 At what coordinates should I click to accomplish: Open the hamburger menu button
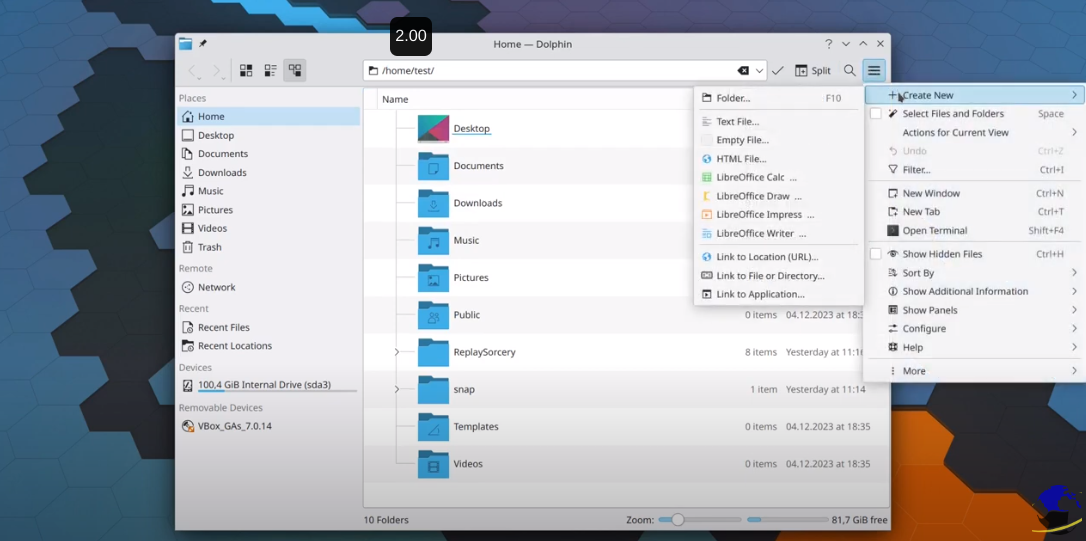tap(874, 71)
